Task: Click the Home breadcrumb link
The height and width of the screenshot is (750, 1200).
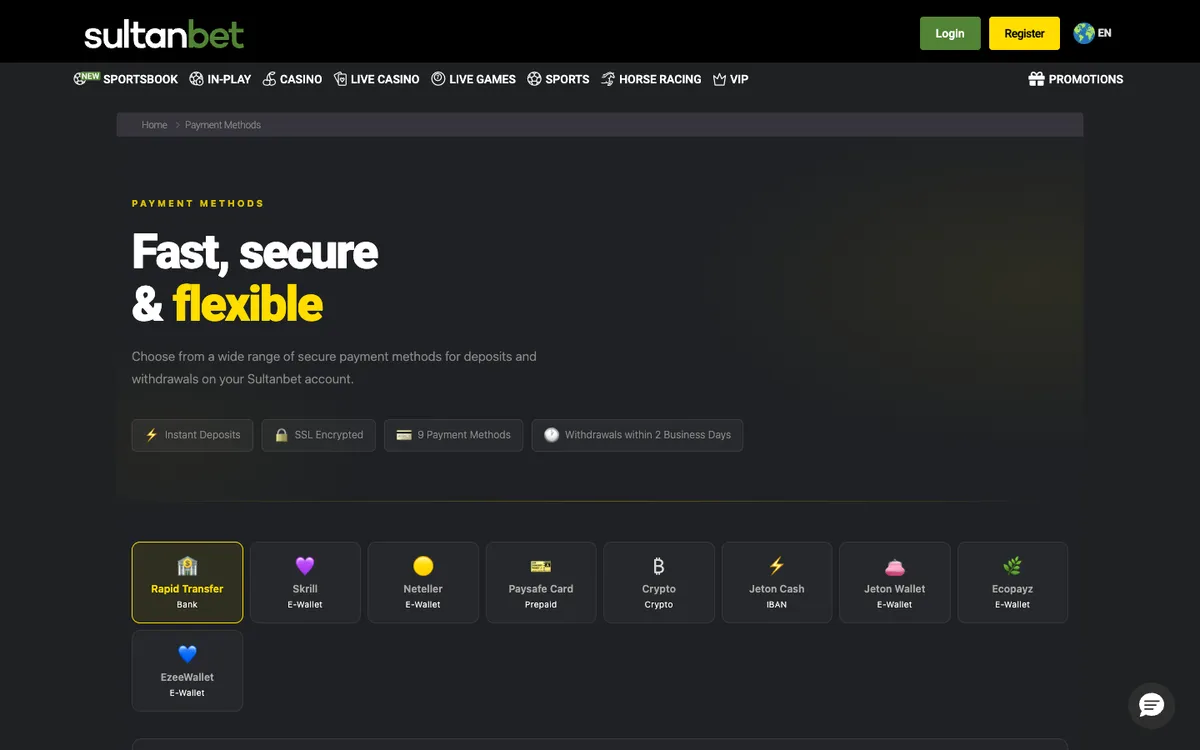Action: 154,125
